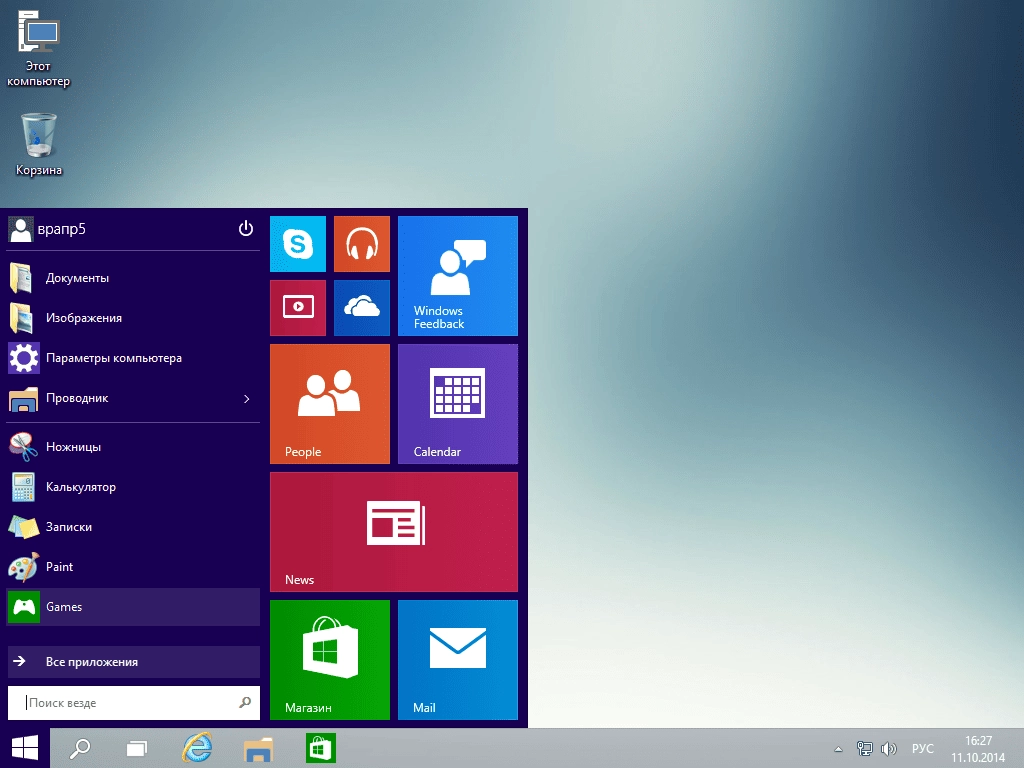Open the Video player tile
The width and height of the screenshot is (1024, 768).
point(298,308)
